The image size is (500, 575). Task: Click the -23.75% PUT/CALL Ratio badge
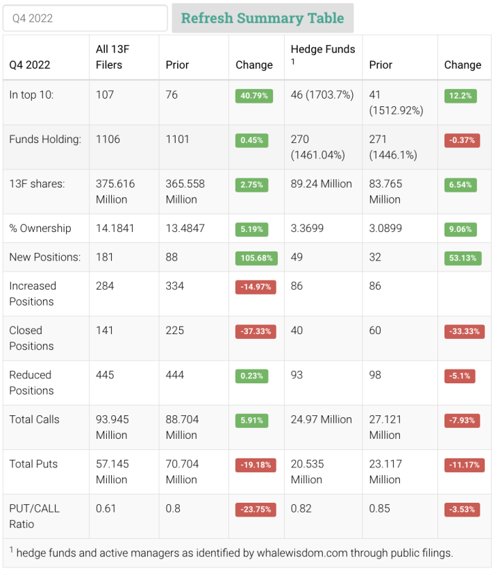tap(255, 509)
